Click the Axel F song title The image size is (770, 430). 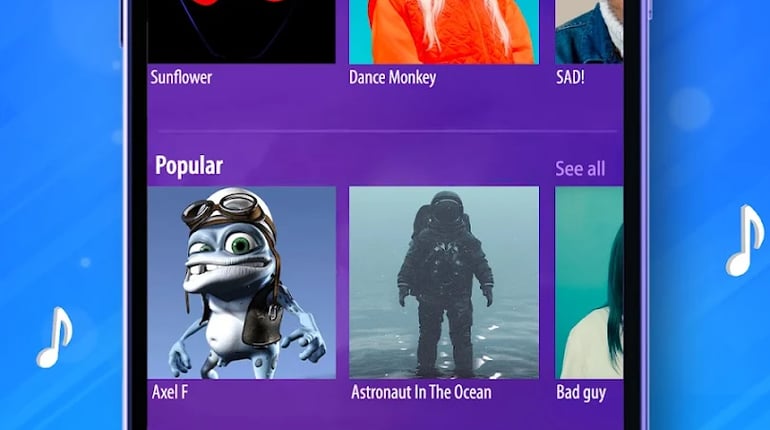169,392
